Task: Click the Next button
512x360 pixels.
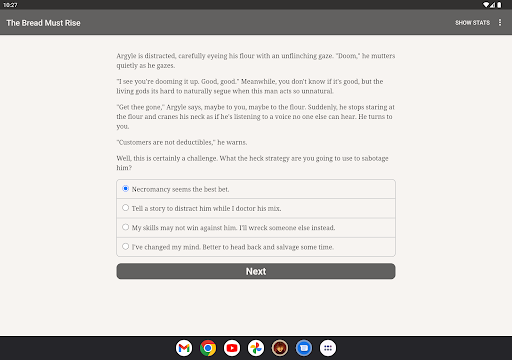Action: (256, 271)
